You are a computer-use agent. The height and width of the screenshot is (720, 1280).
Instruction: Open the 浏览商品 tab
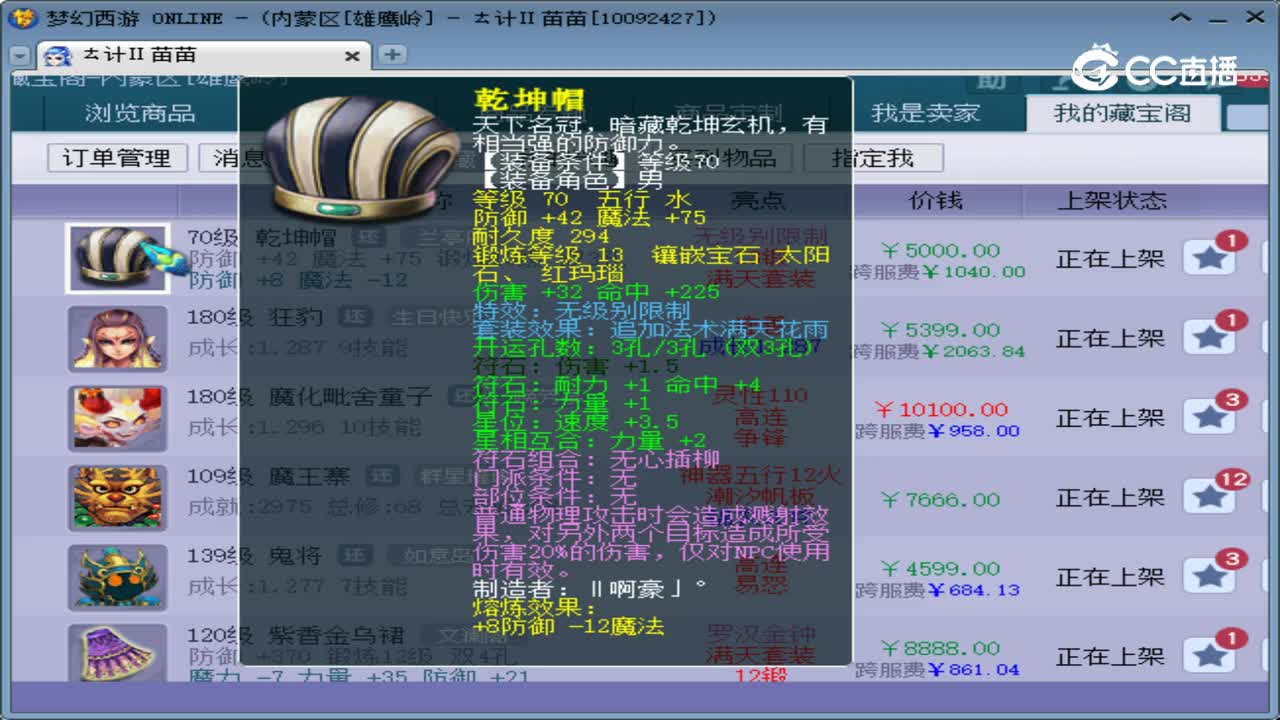coord(140,113)
